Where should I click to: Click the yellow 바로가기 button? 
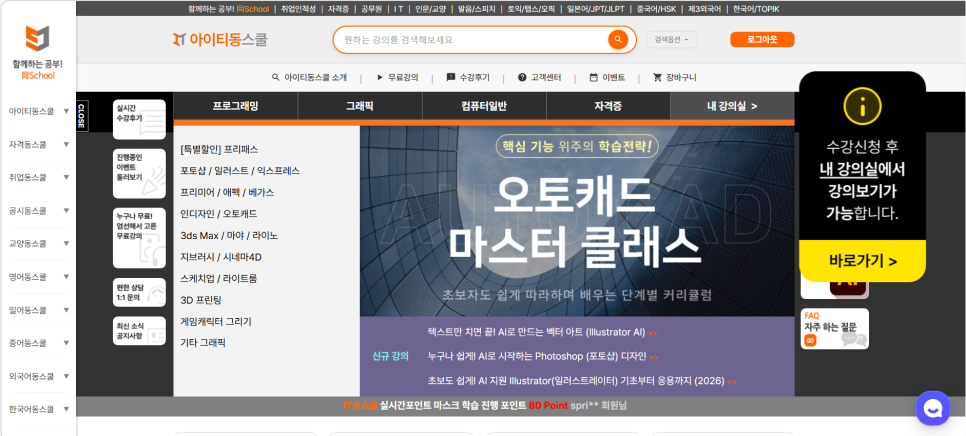862,261
